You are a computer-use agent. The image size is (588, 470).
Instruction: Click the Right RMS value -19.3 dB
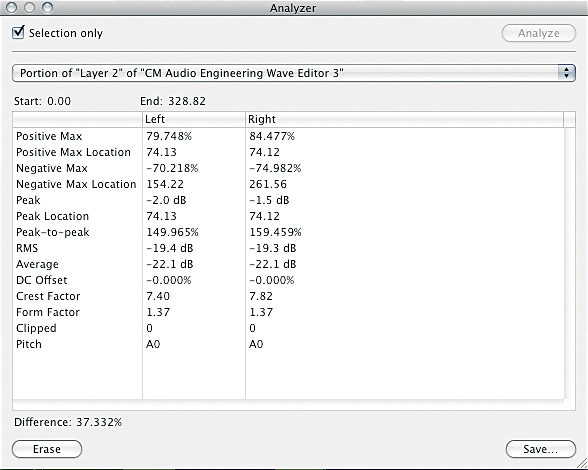pos(273,248)
